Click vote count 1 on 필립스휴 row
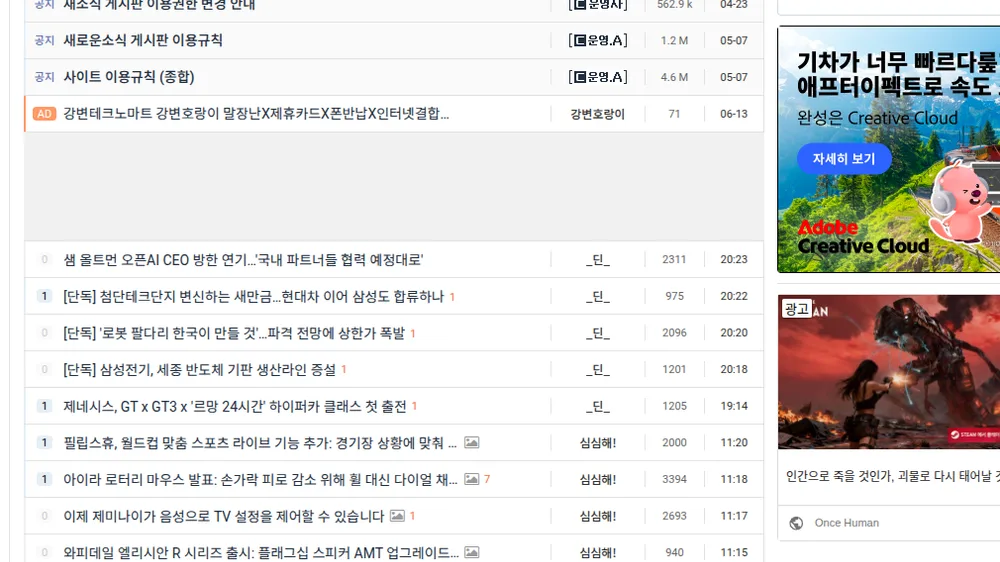This screenshot has height=562, width=1000. click(44, 442)
